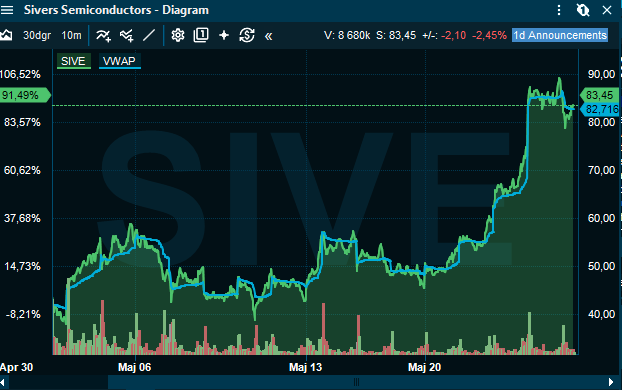This screenshot has height=390, width=622.
Task: Click the 70,00 price axis label
Action: click(601, 170)
